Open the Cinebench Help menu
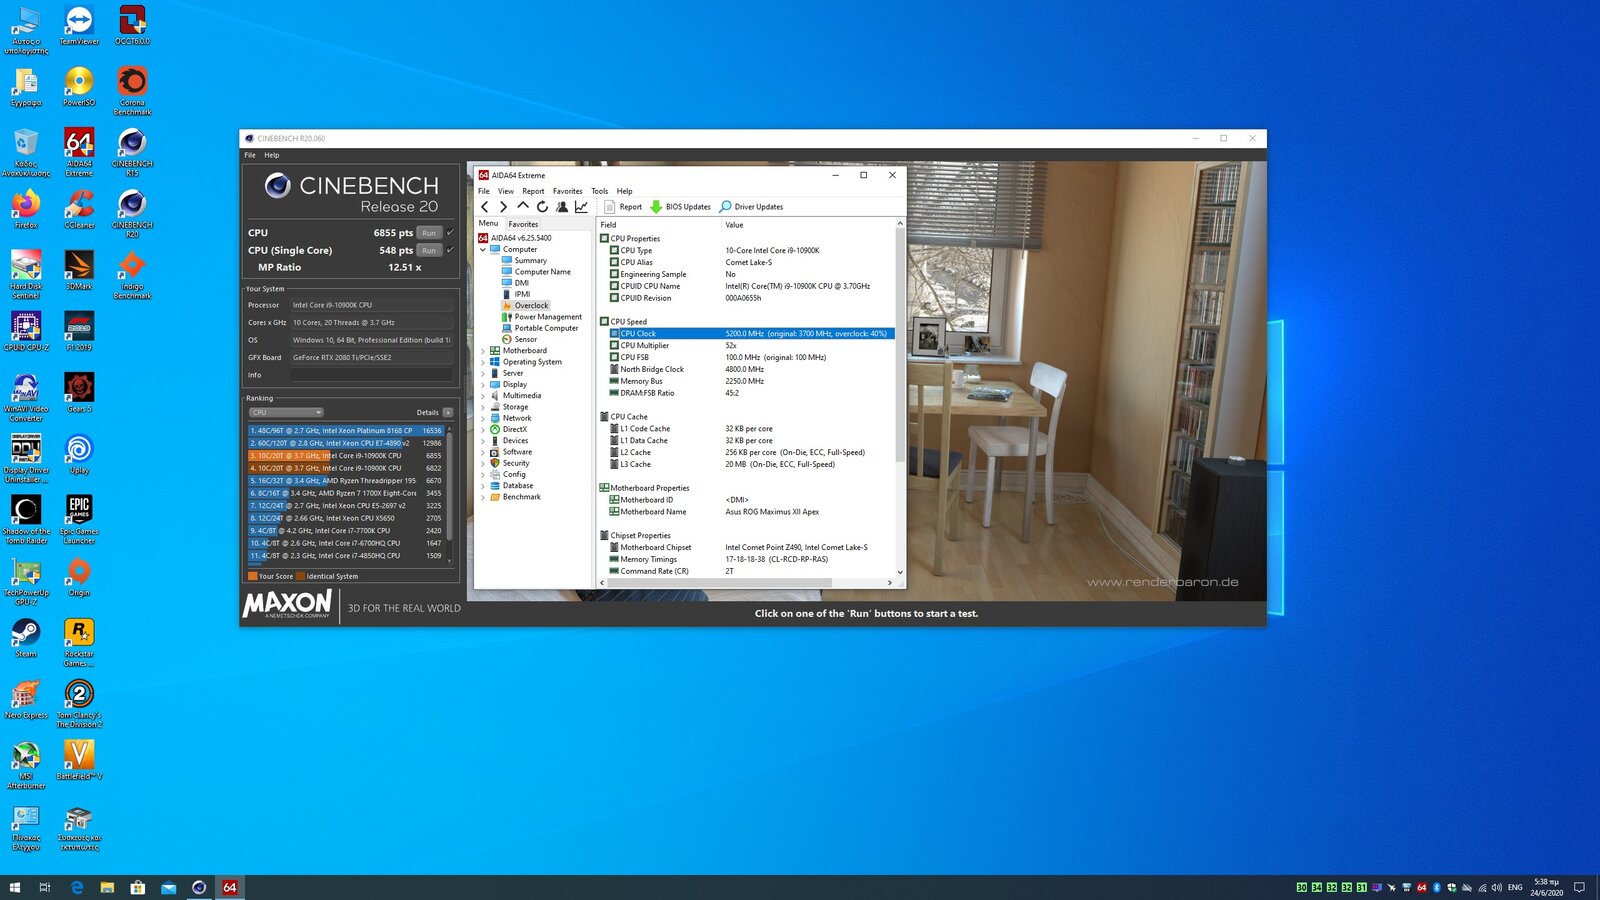 pos(272,155)
